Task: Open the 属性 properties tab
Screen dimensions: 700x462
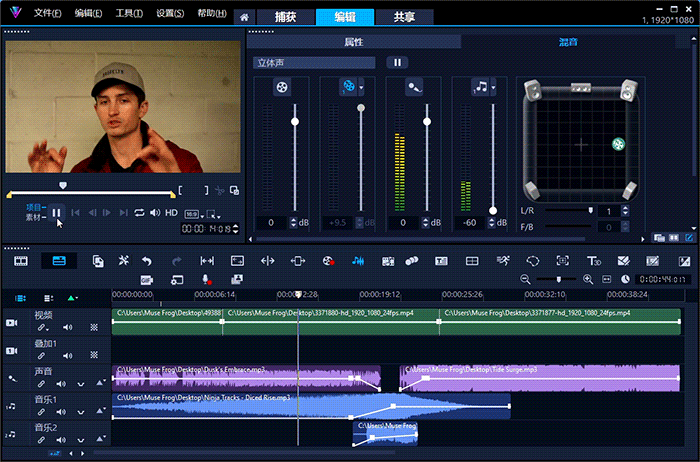Action: [353, 42]
